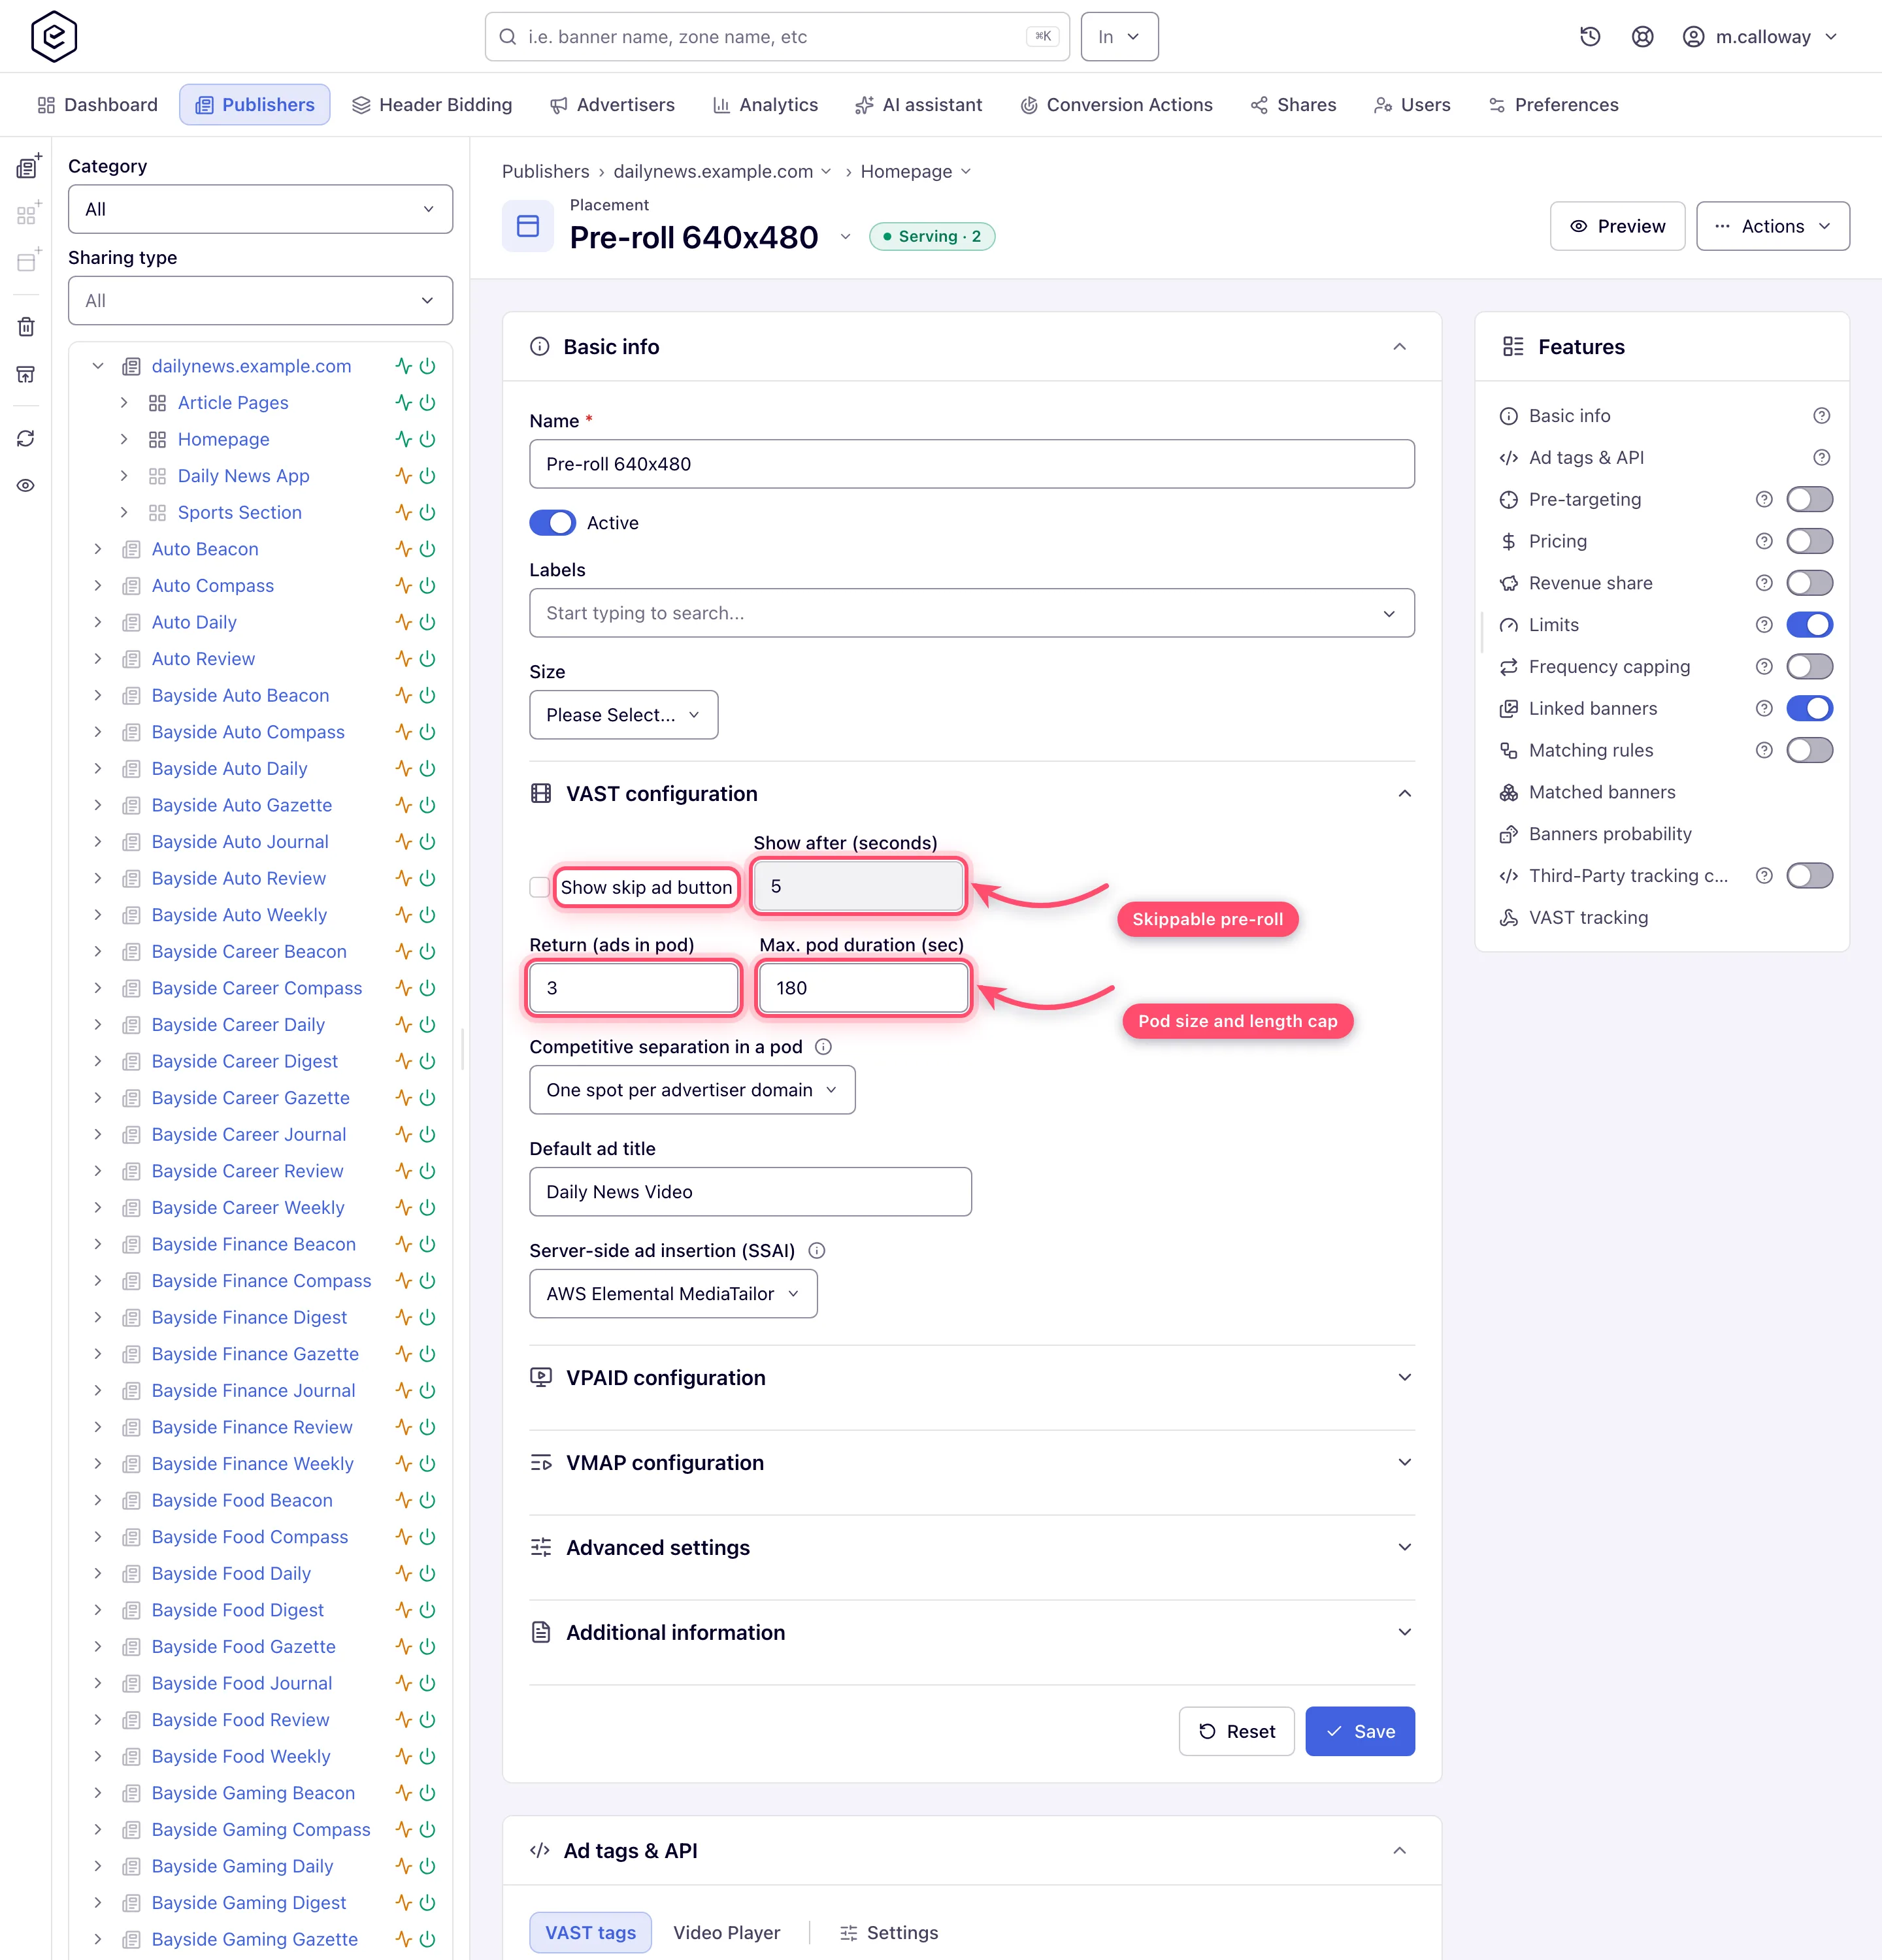1882x1960 pixels.
Task: Focus the banner search field
Action: click(x=777, y=37)
